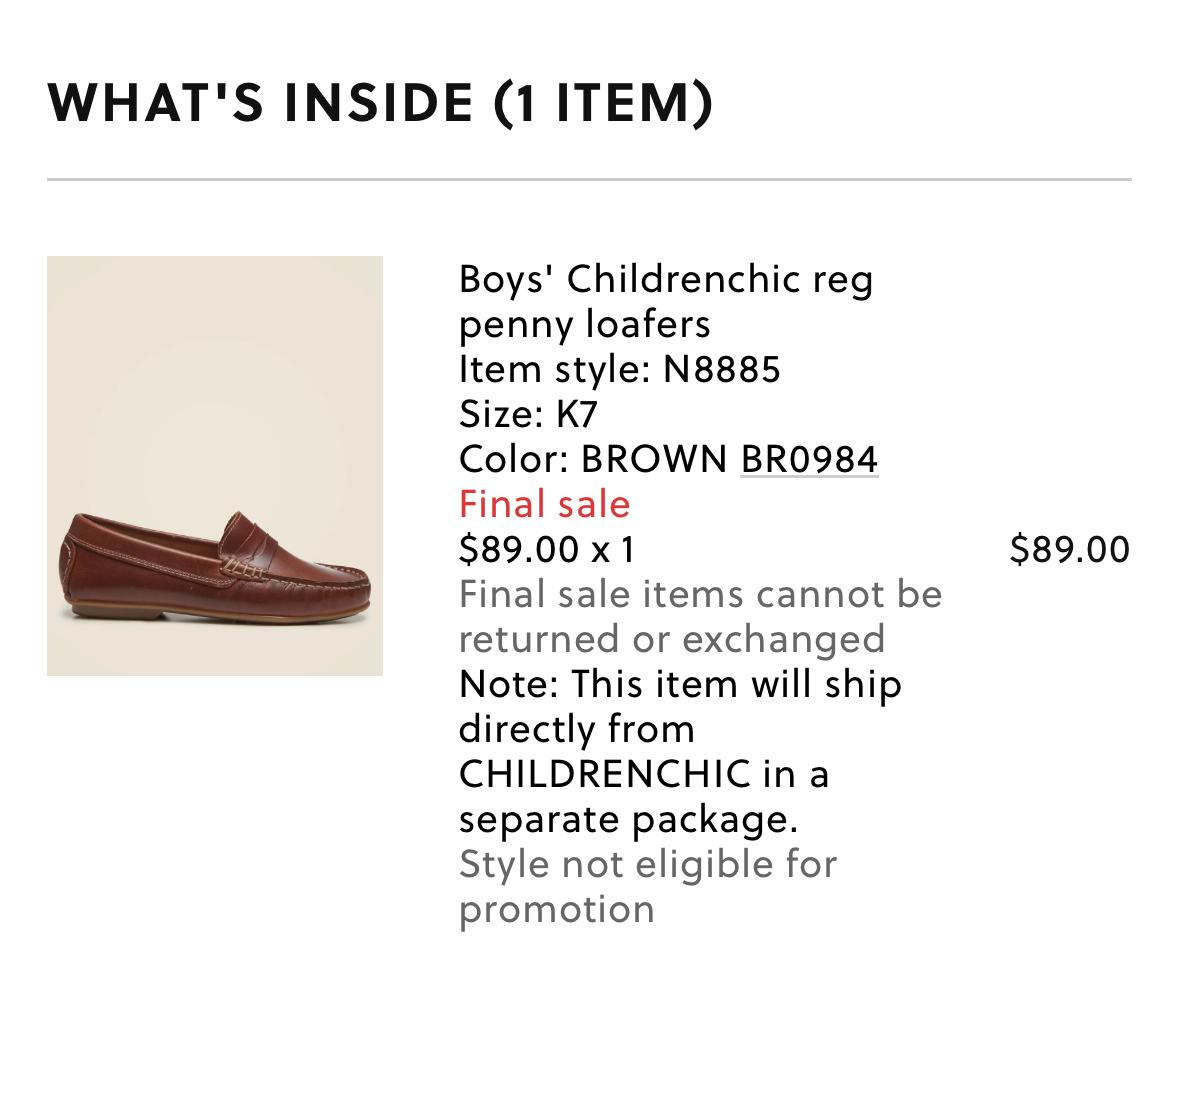1179x1111 pixels.
Task: Click the Boys' Childrenchic penny loafers title
Action: (x=665, y=279)
